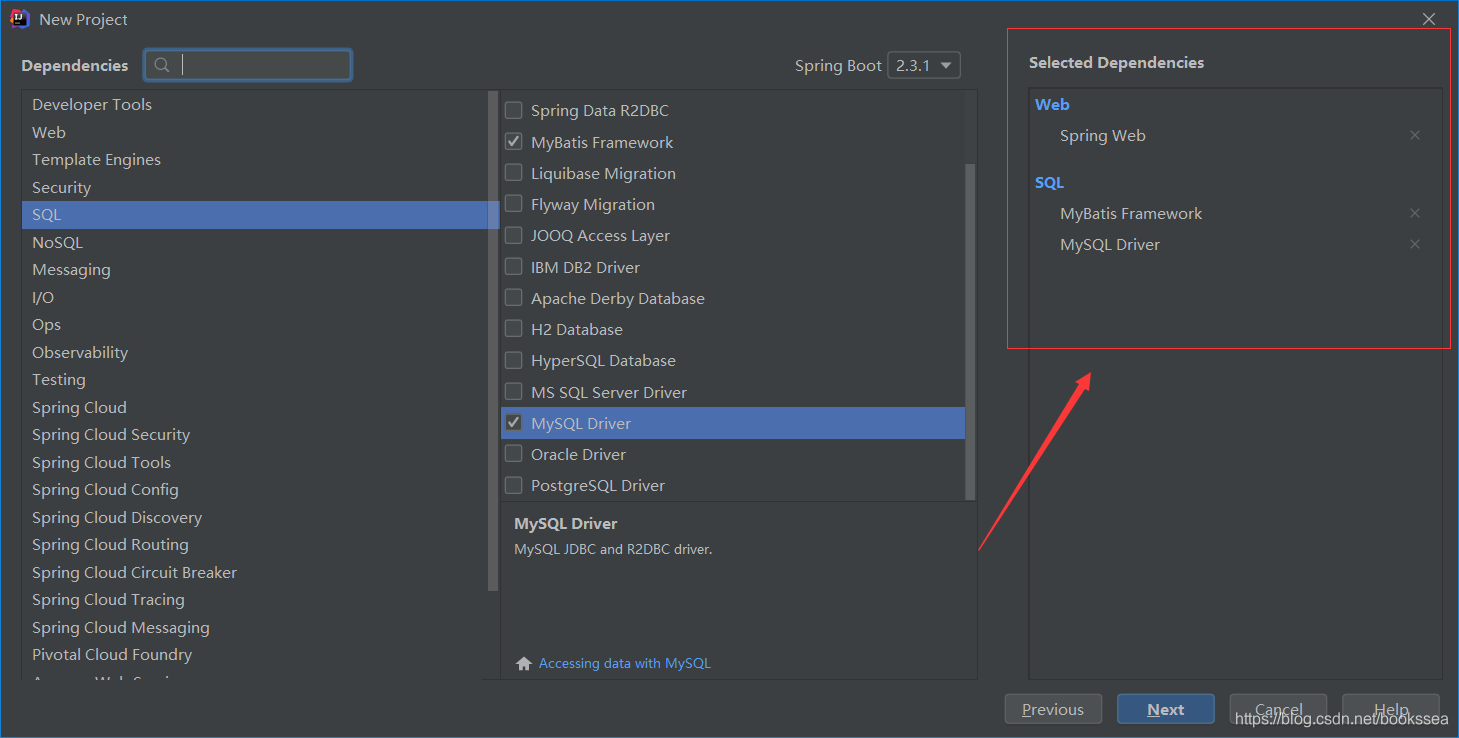Open Accessing data with MySQL guide link

click(624, 663)
